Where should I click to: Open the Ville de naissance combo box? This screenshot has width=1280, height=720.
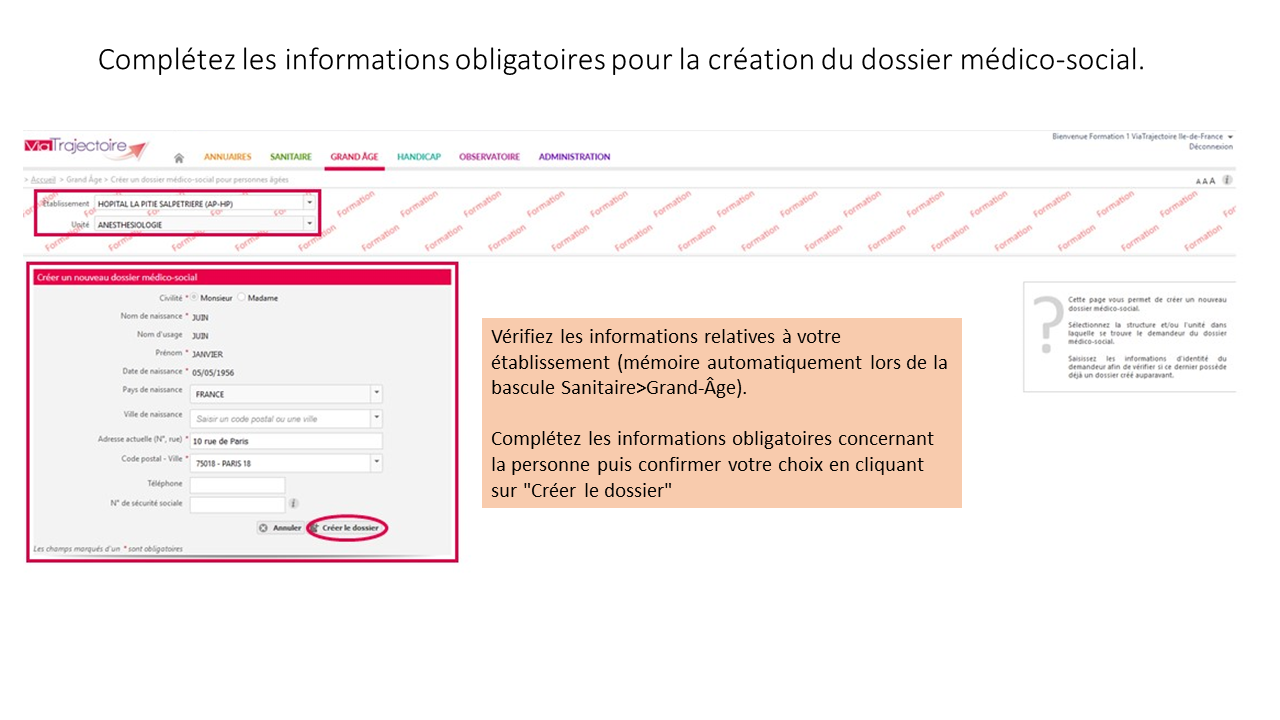(376, 419)
